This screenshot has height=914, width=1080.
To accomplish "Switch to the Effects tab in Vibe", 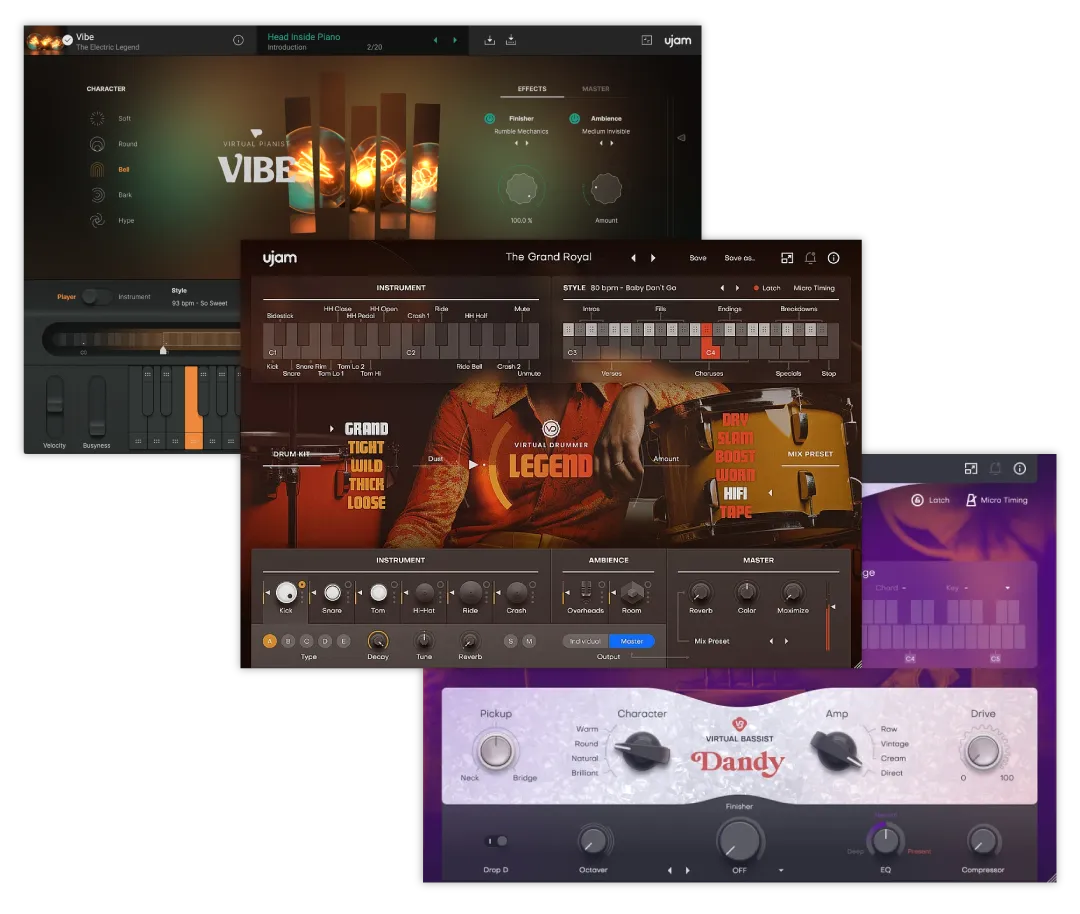I will [532, 89].
